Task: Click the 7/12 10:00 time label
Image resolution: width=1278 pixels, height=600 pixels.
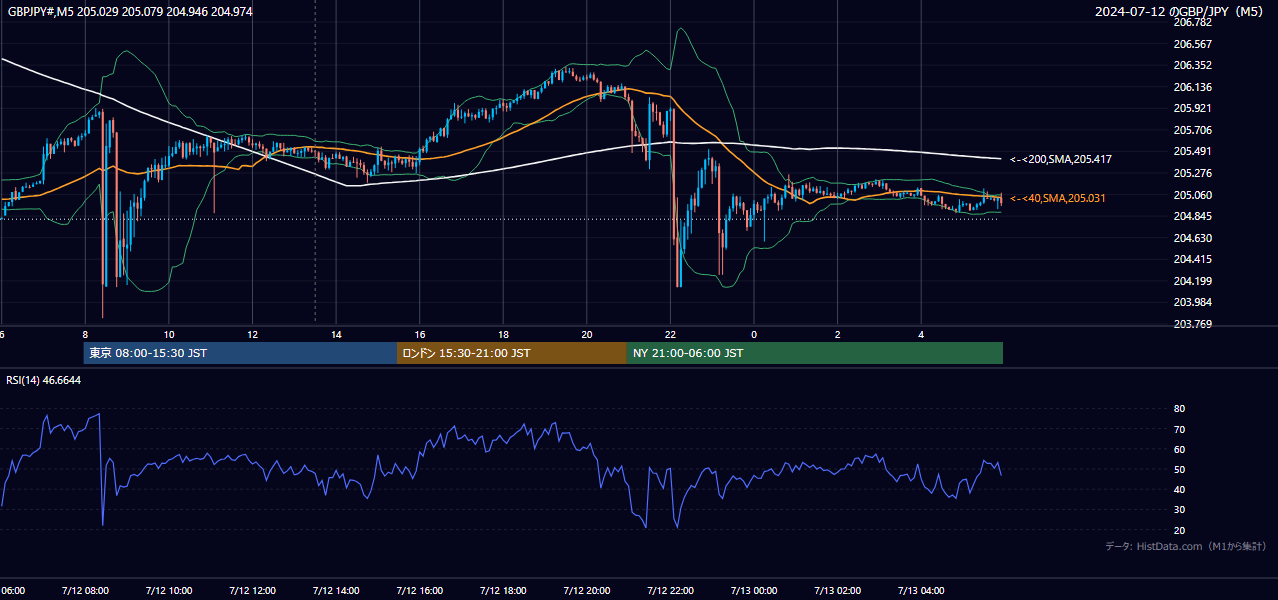Action: pos(168,591)
